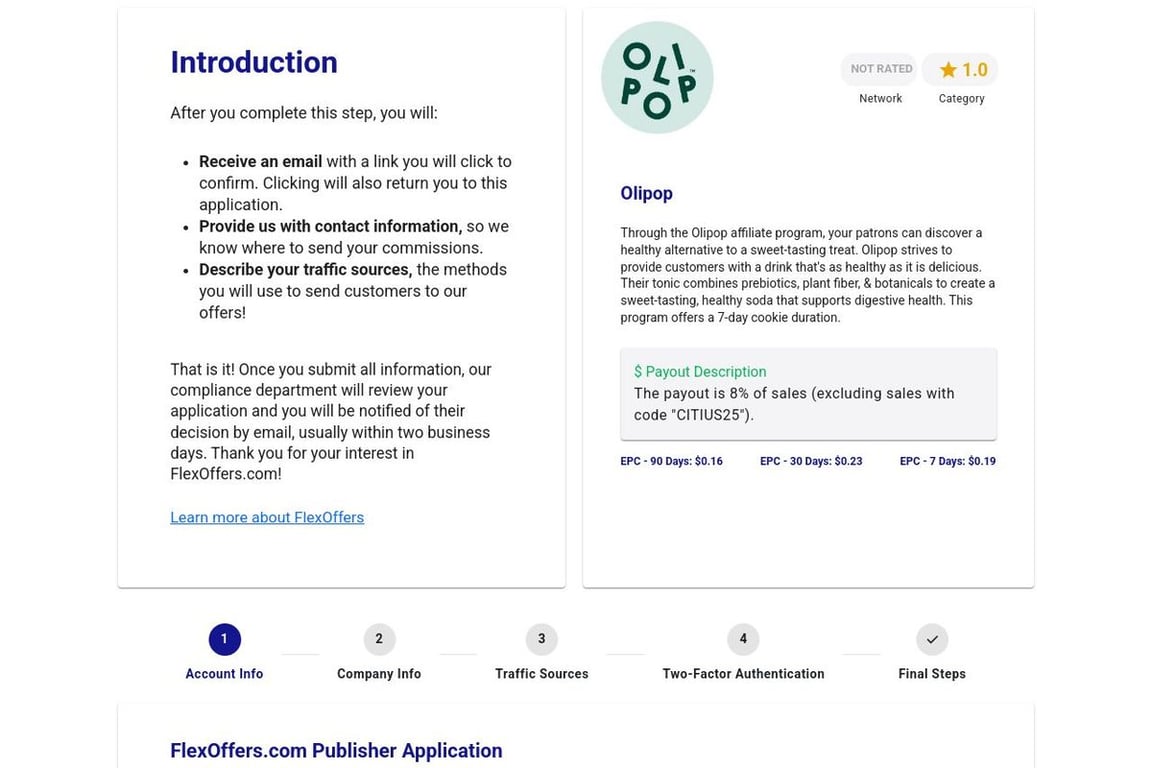This screenshot has width=1152, height=768.
Task: Click the checkmark Final Steps icon
Action: point(932,639)
